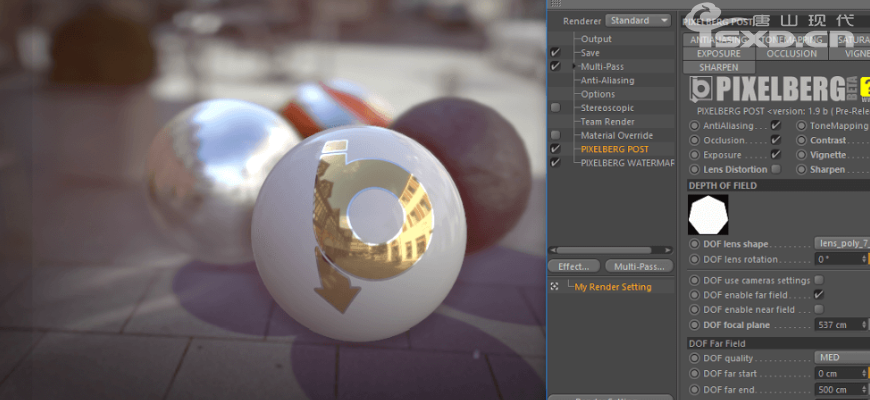Open the DOF quality MED dropdown
Screen dimensions: 870x400
click(x=842, y=358)
